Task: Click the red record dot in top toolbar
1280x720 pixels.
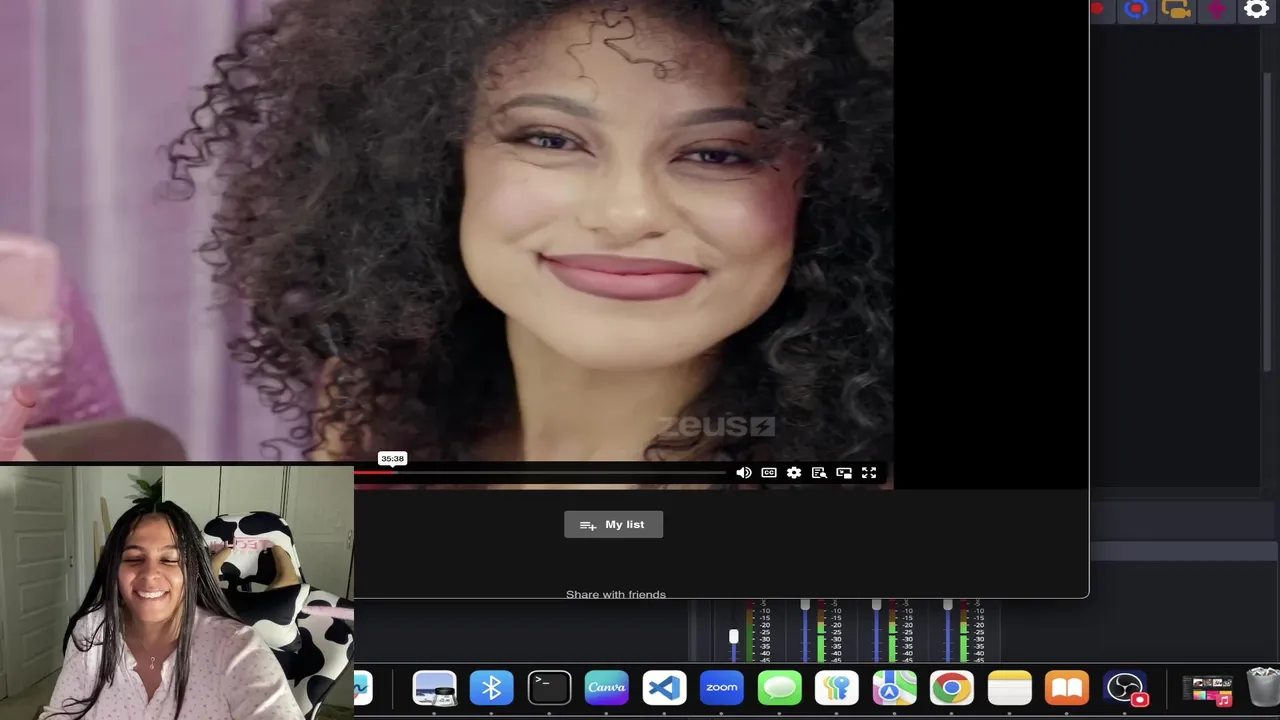Action: 1097,9
